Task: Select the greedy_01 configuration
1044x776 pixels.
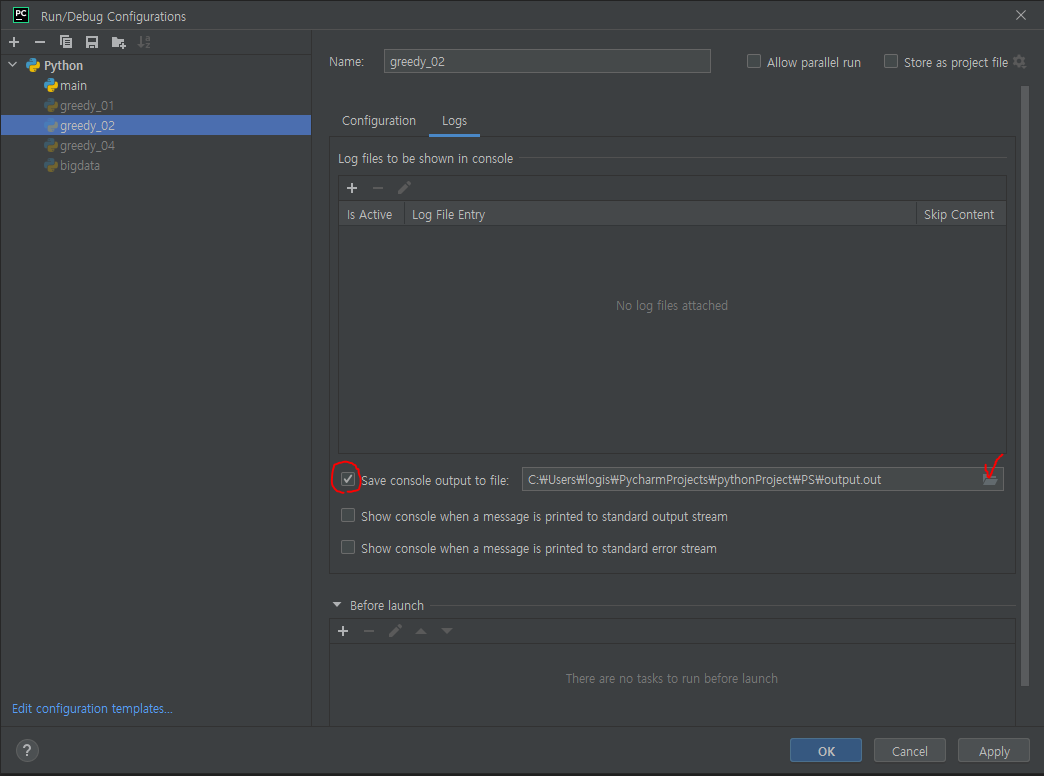Action: pos(156,105)
